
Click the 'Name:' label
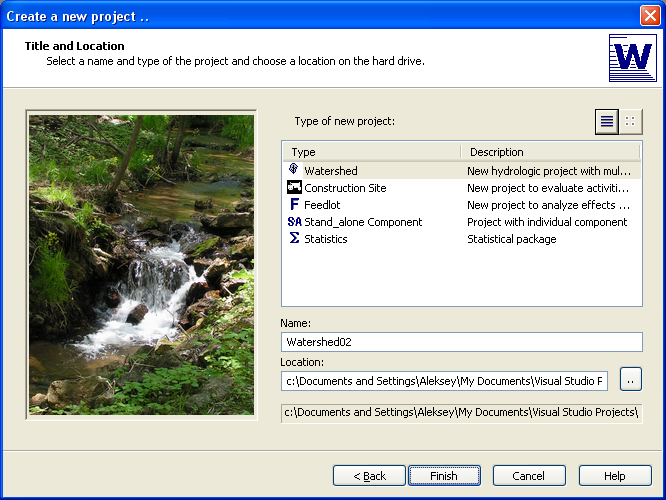[x=296, y=323]
